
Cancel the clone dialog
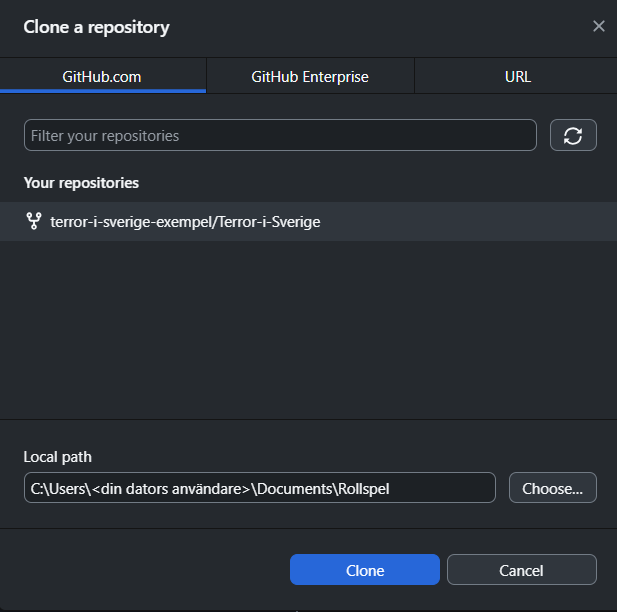521,569
